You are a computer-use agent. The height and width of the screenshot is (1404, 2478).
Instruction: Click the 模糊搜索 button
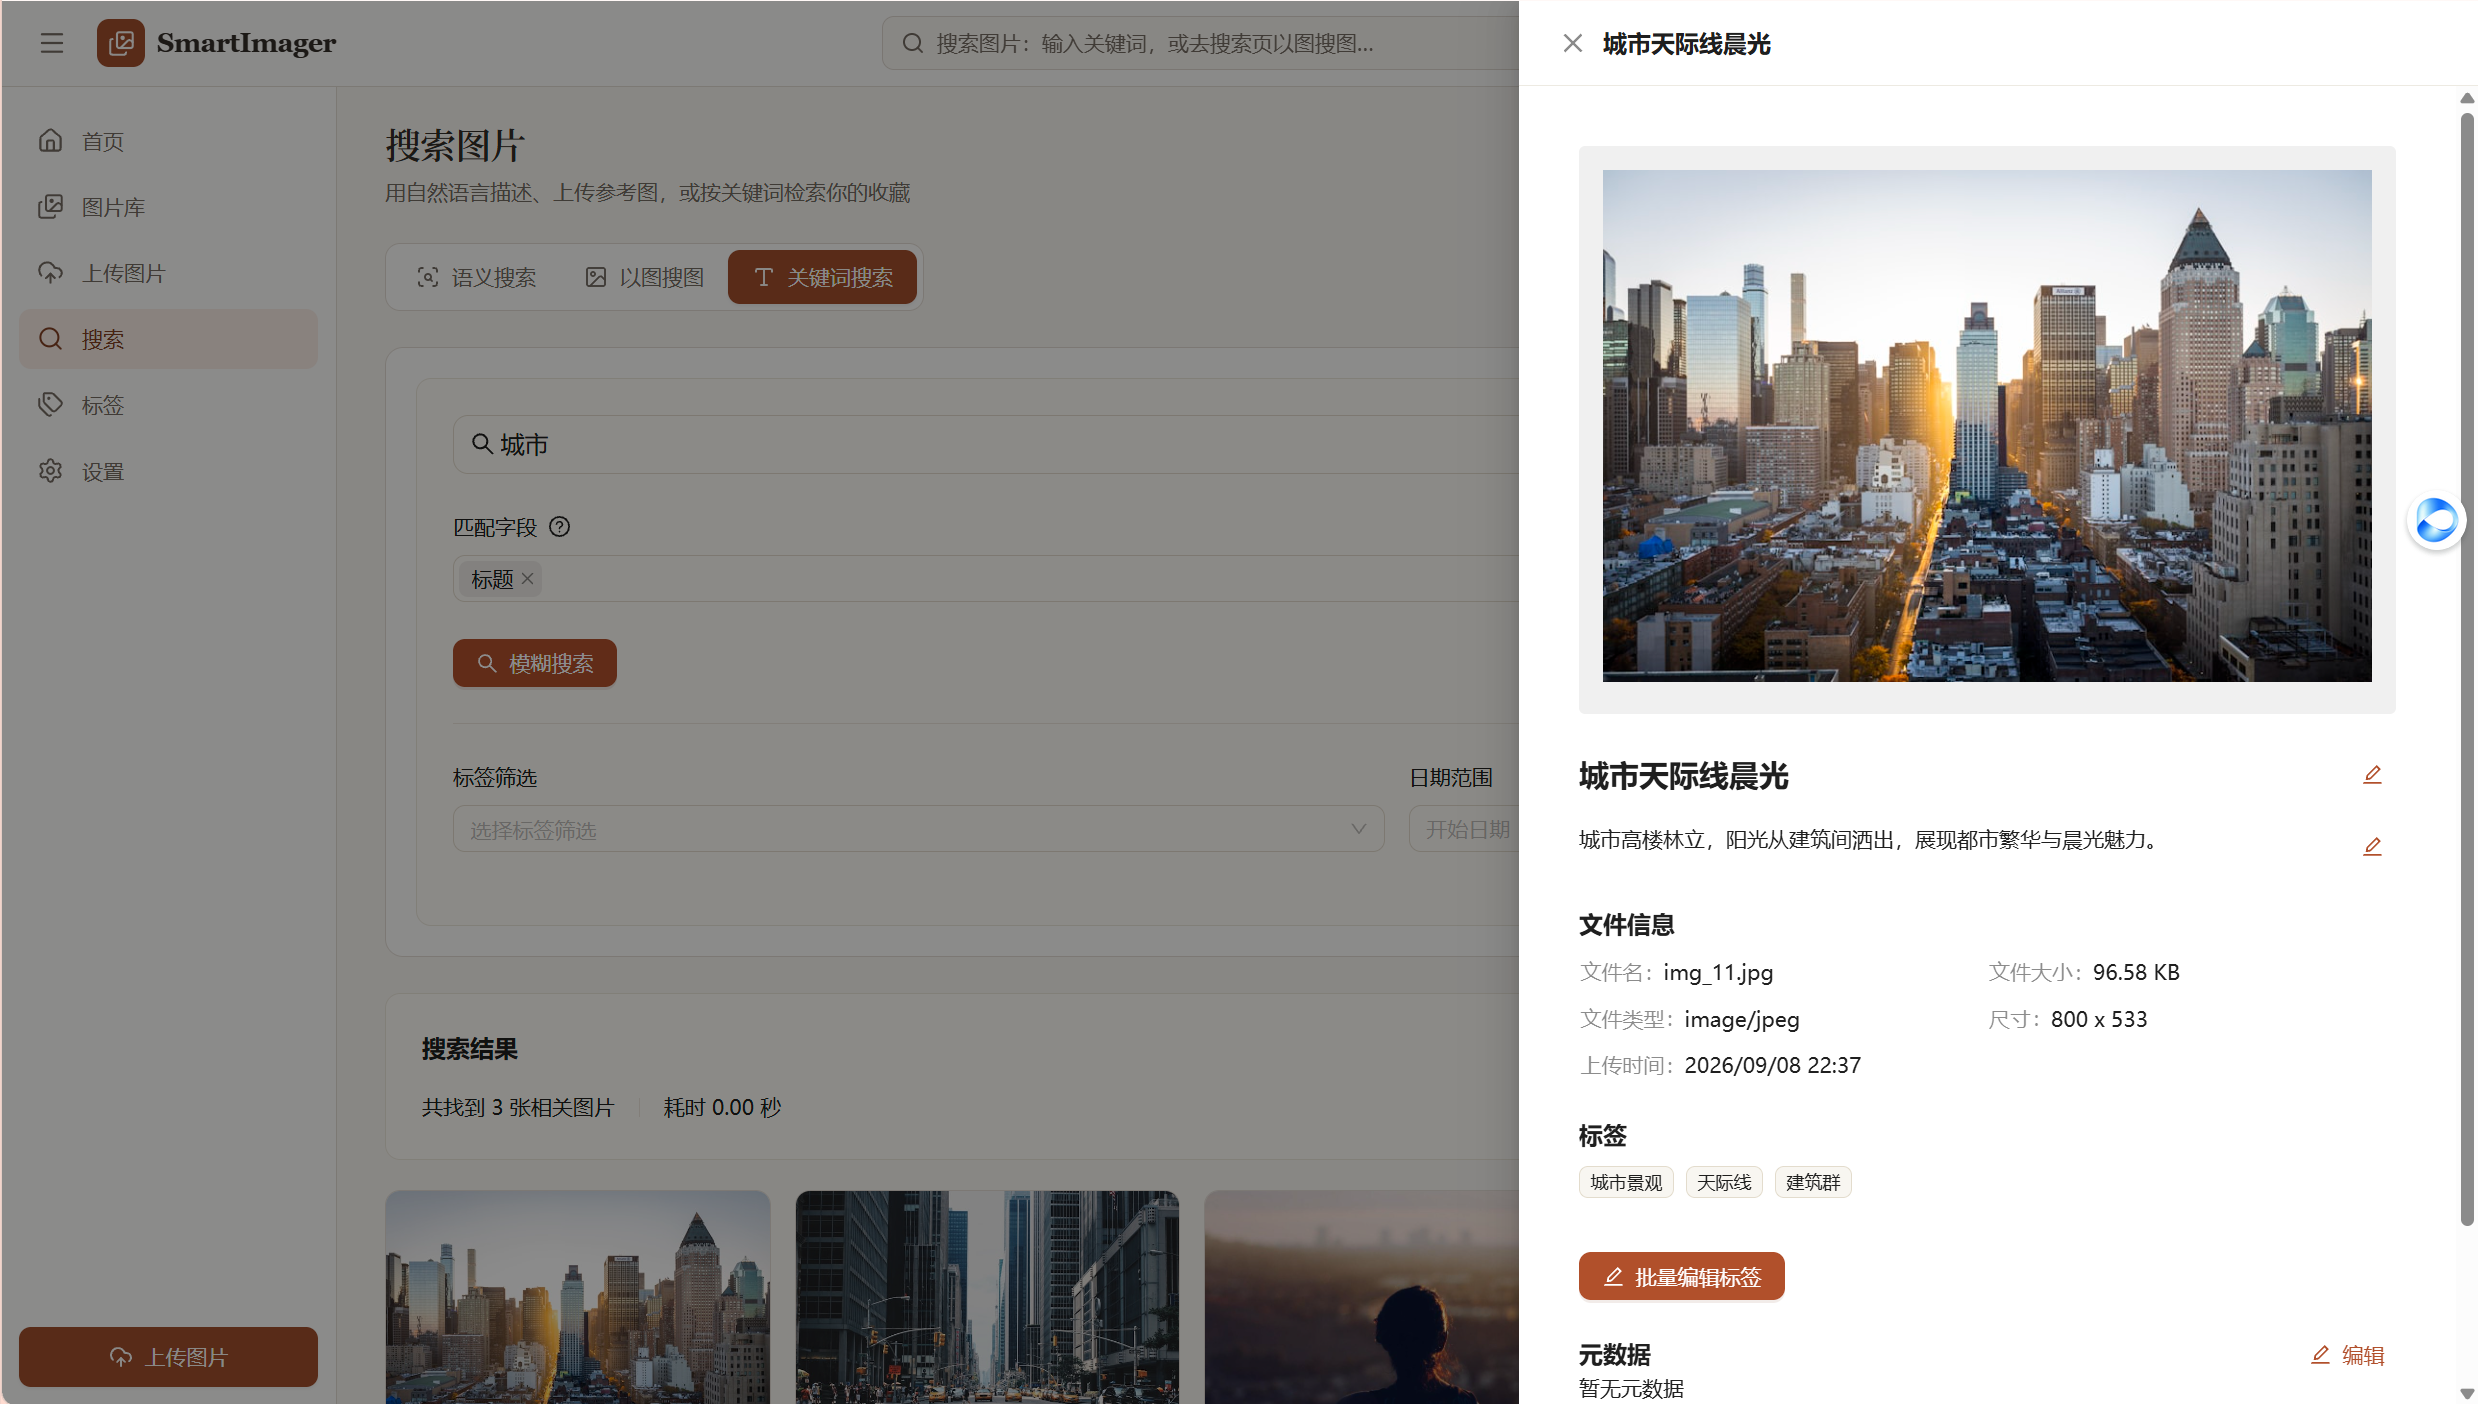534,663
